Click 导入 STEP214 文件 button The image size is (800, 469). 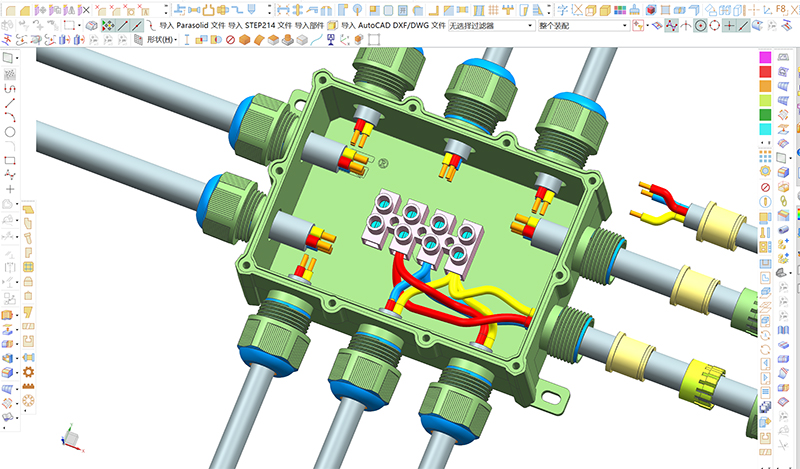pyautogui.click(x=260, y=25)
